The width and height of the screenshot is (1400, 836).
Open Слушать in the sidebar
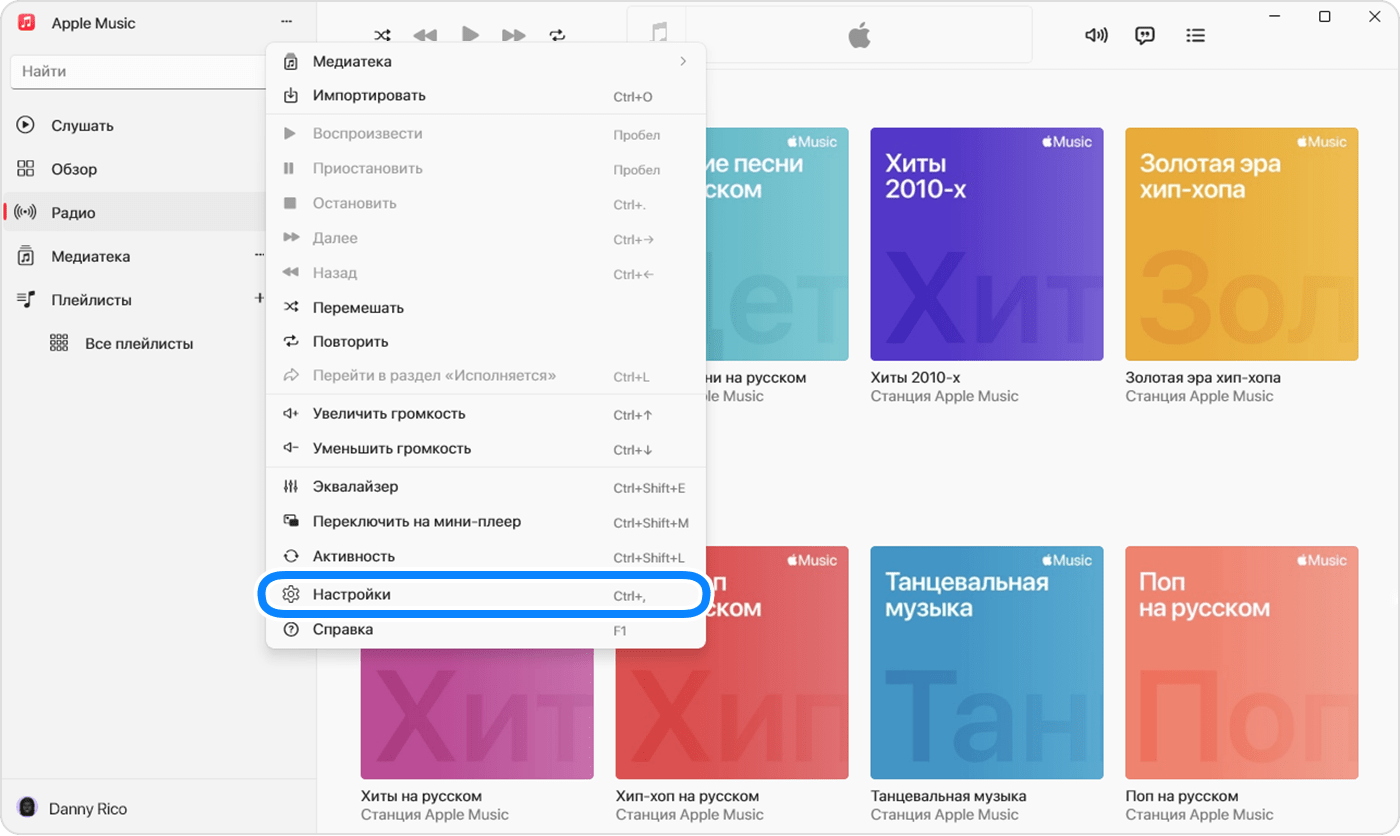134,126
